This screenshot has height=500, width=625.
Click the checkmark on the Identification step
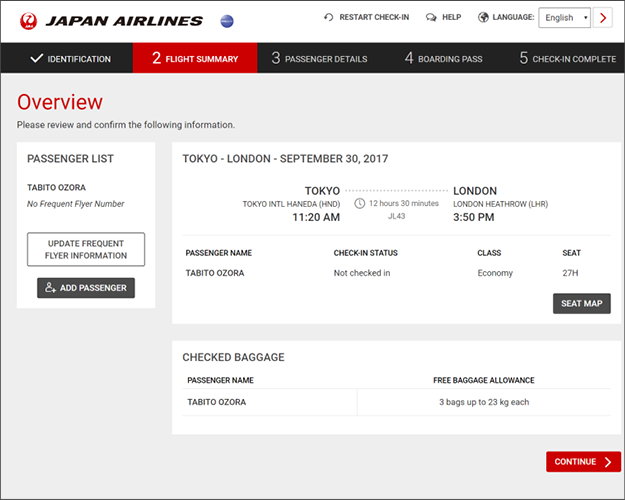pos(37,58)
